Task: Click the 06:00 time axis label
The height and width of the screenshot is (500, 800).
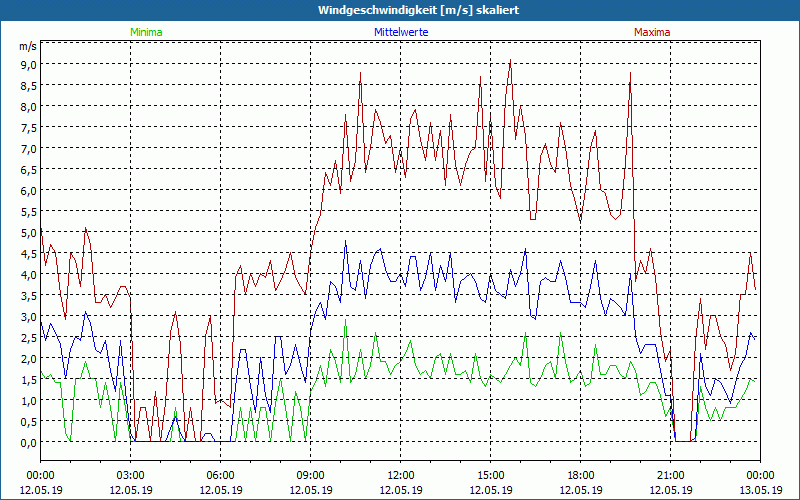Action: (x=220, y=476)
